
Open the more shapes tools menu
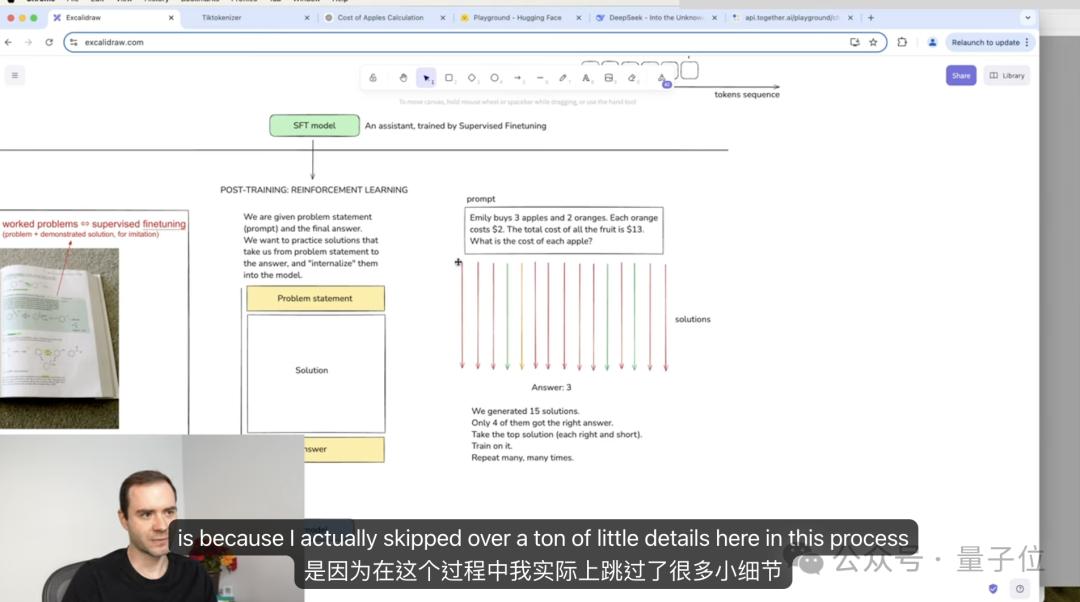click(662, 79)
